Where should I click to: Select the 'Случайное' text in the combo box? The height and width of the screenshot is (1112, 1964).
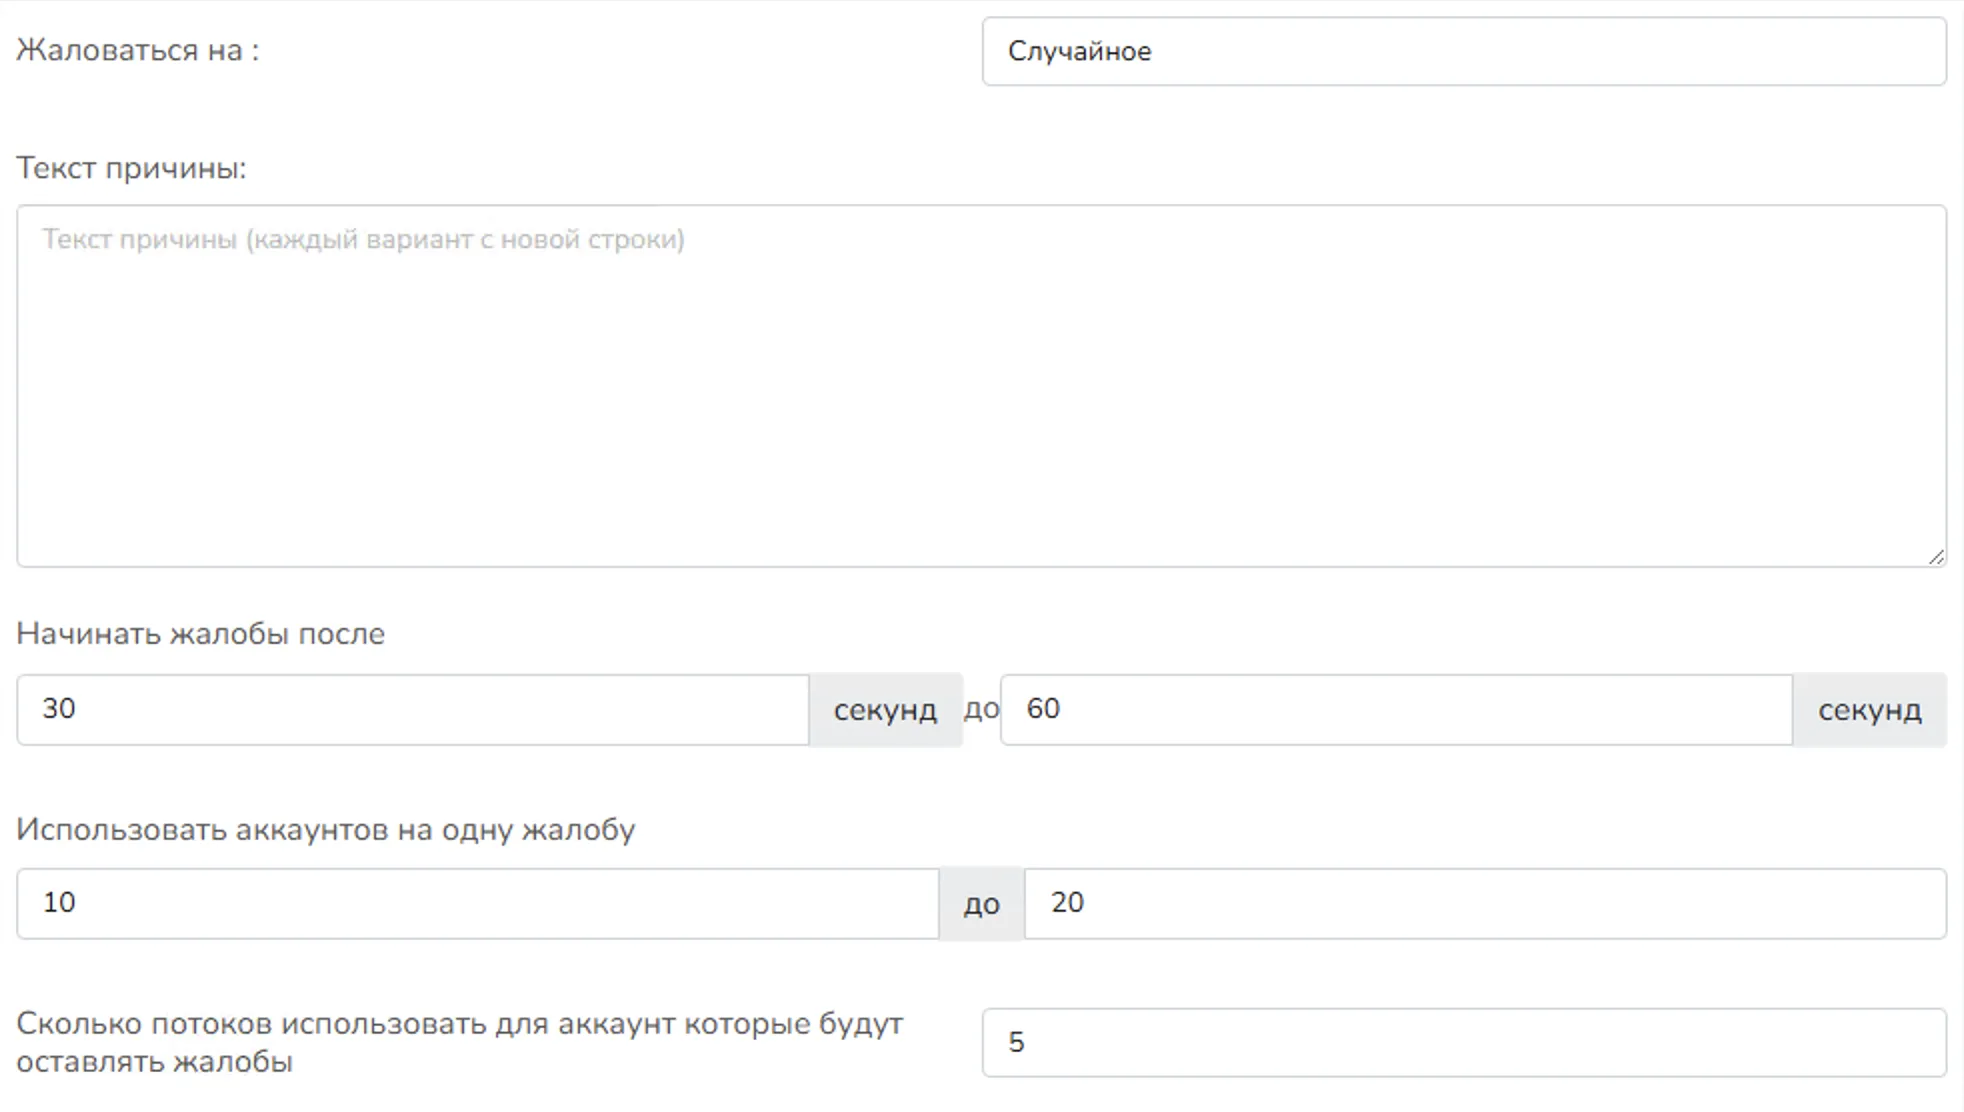click(1079, 51)
